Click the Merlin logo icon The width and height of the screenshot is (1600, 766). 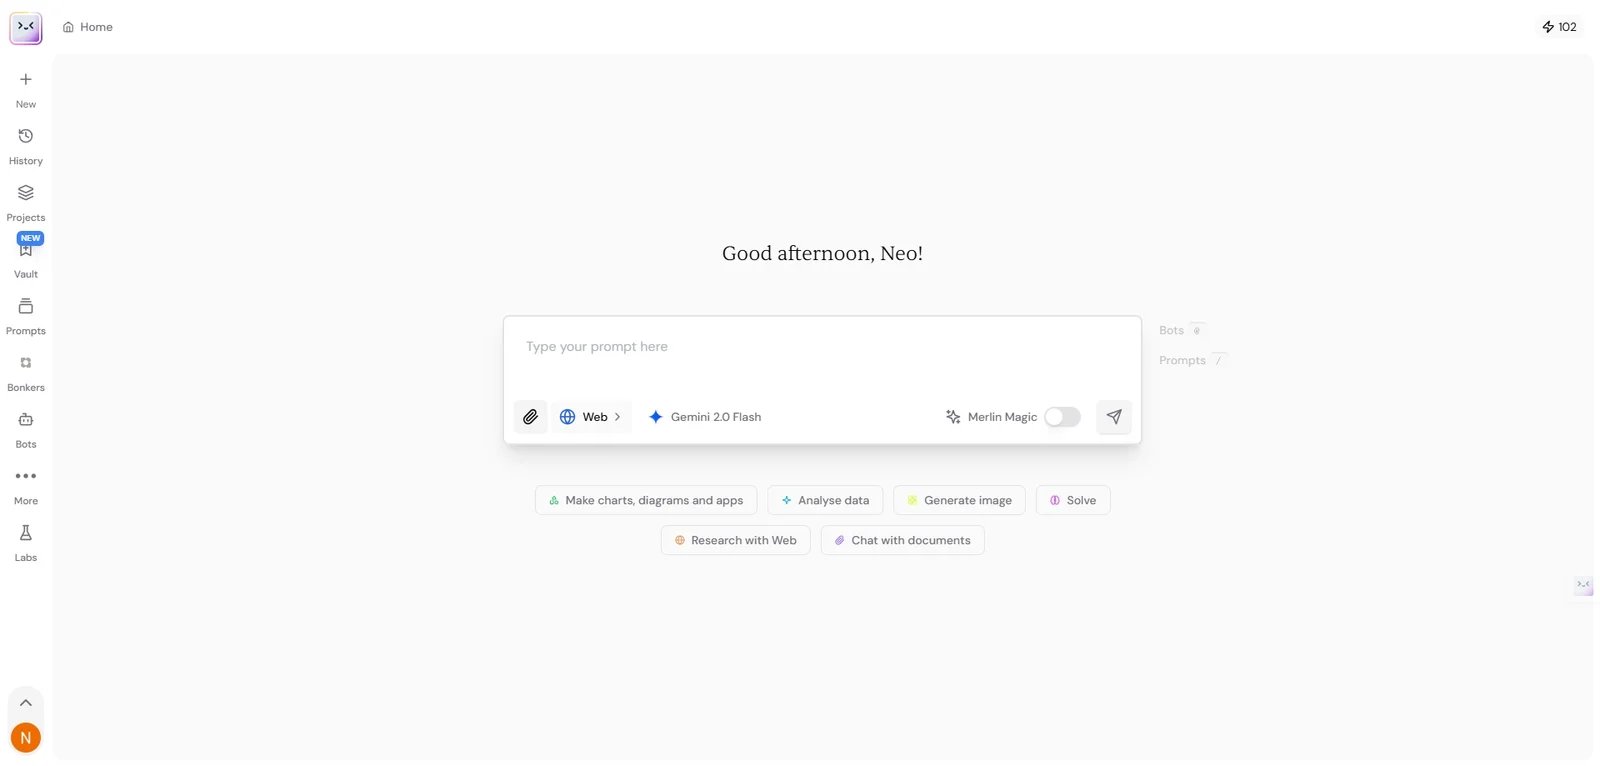26,28
